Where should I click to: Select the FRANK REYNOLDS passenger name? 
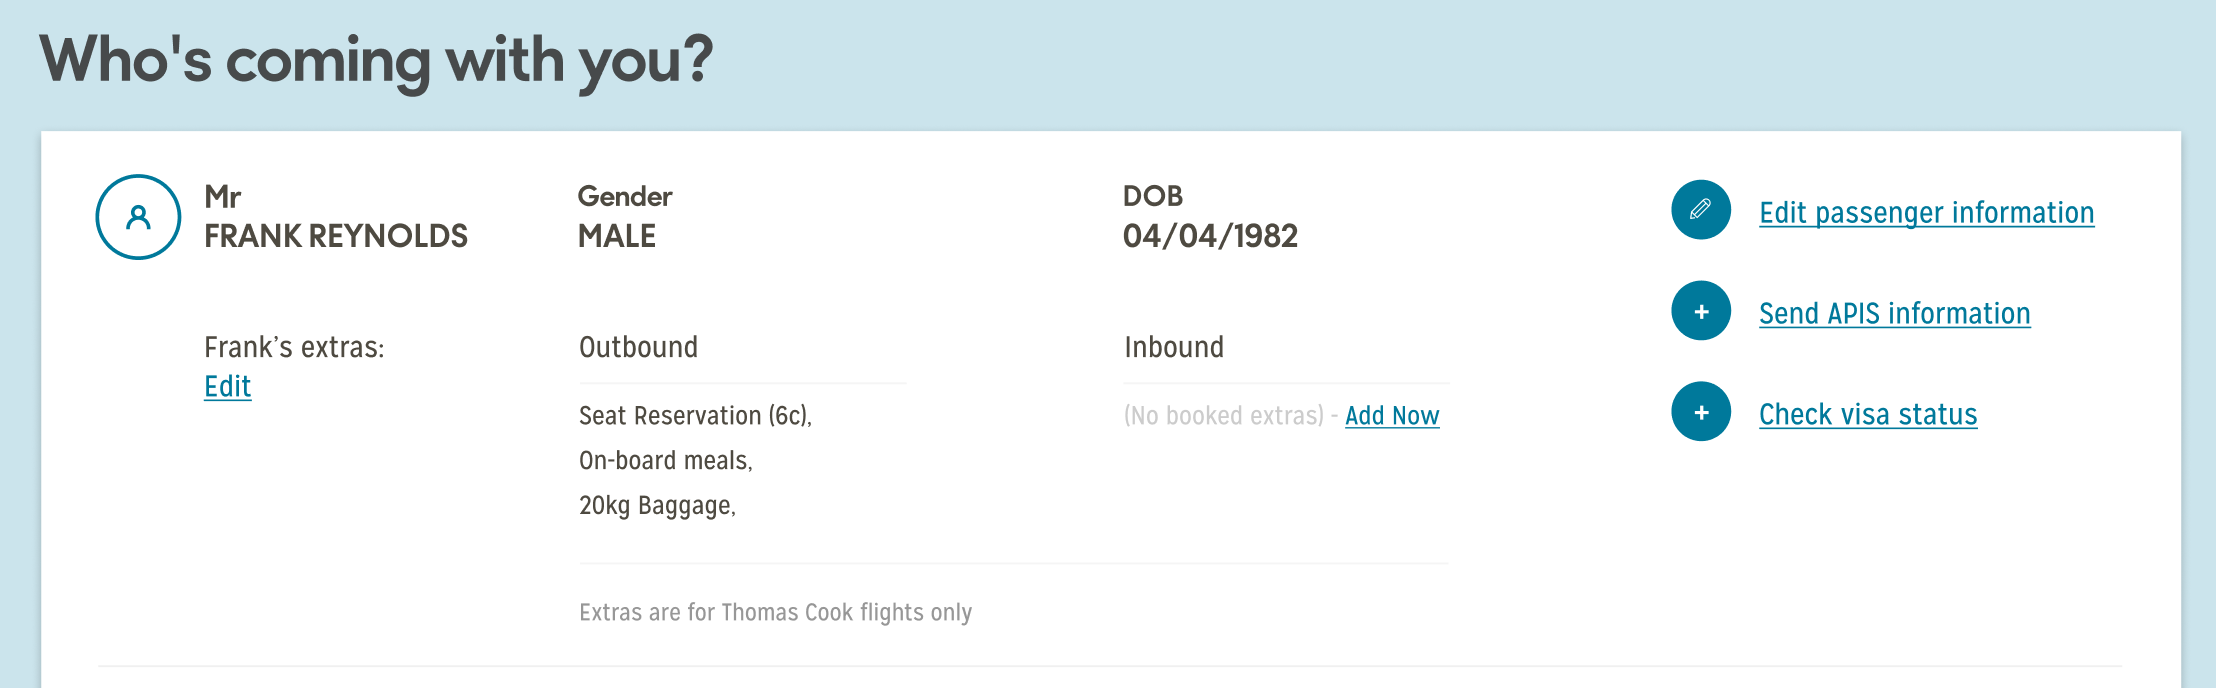tap(336, 236)
